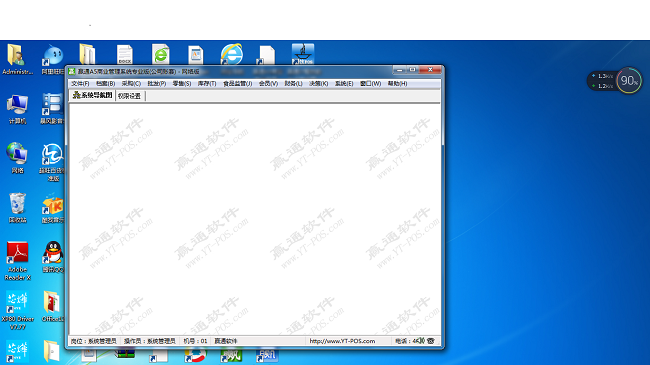The height and width of the screenshot is (365, 650).
Task: Select the Recycle Bin desktop icon
Action: [x=17, y=207]
